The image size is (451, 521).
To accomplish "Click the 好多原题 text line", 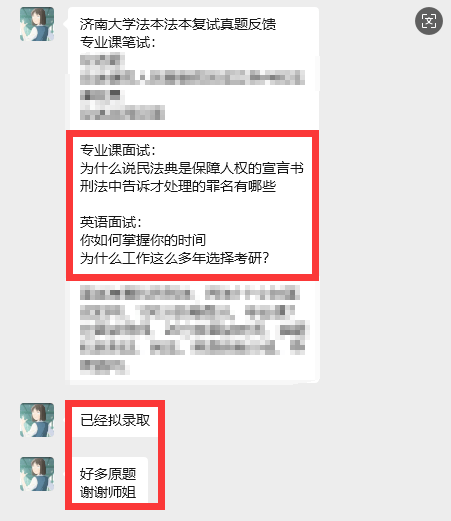I will [108, 474].
